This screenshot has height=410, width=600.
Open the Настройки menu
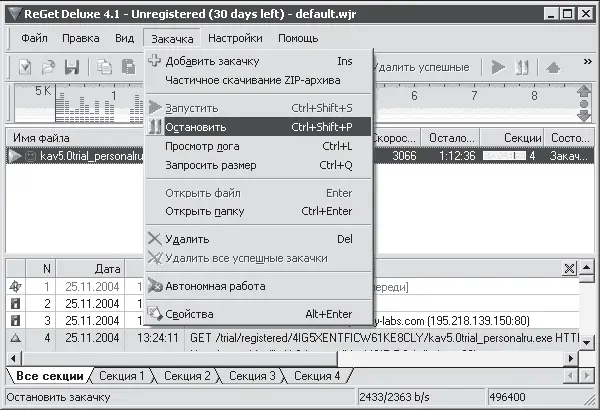coord(235,38)
